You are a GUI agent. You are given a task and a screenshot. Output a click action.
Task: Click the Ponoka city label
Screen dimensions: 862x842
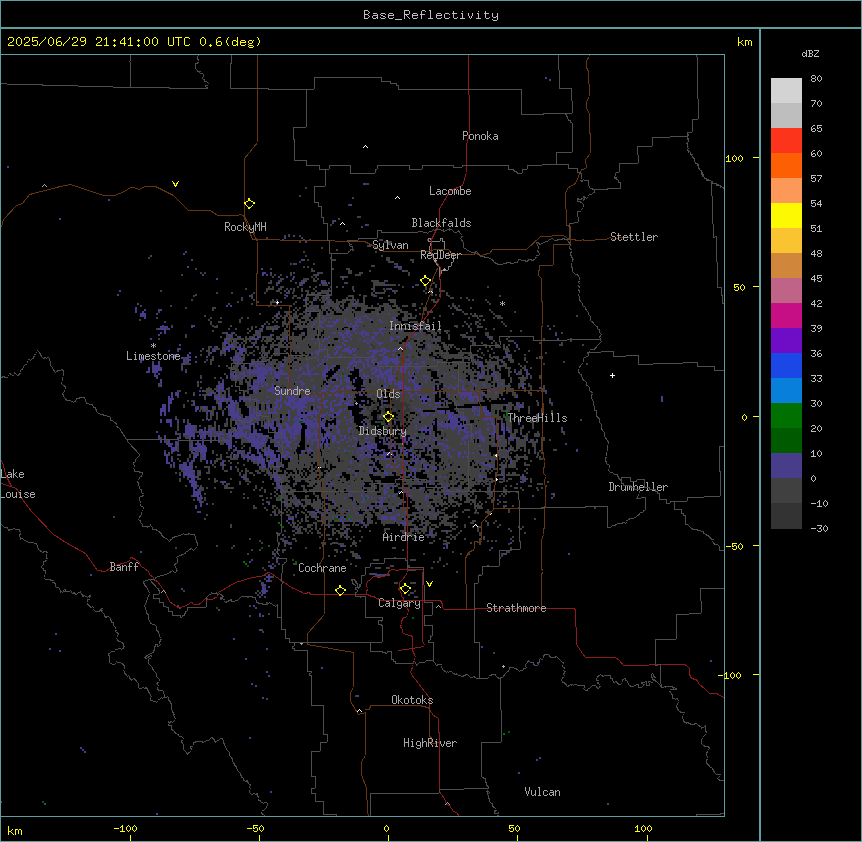(480, 136)
